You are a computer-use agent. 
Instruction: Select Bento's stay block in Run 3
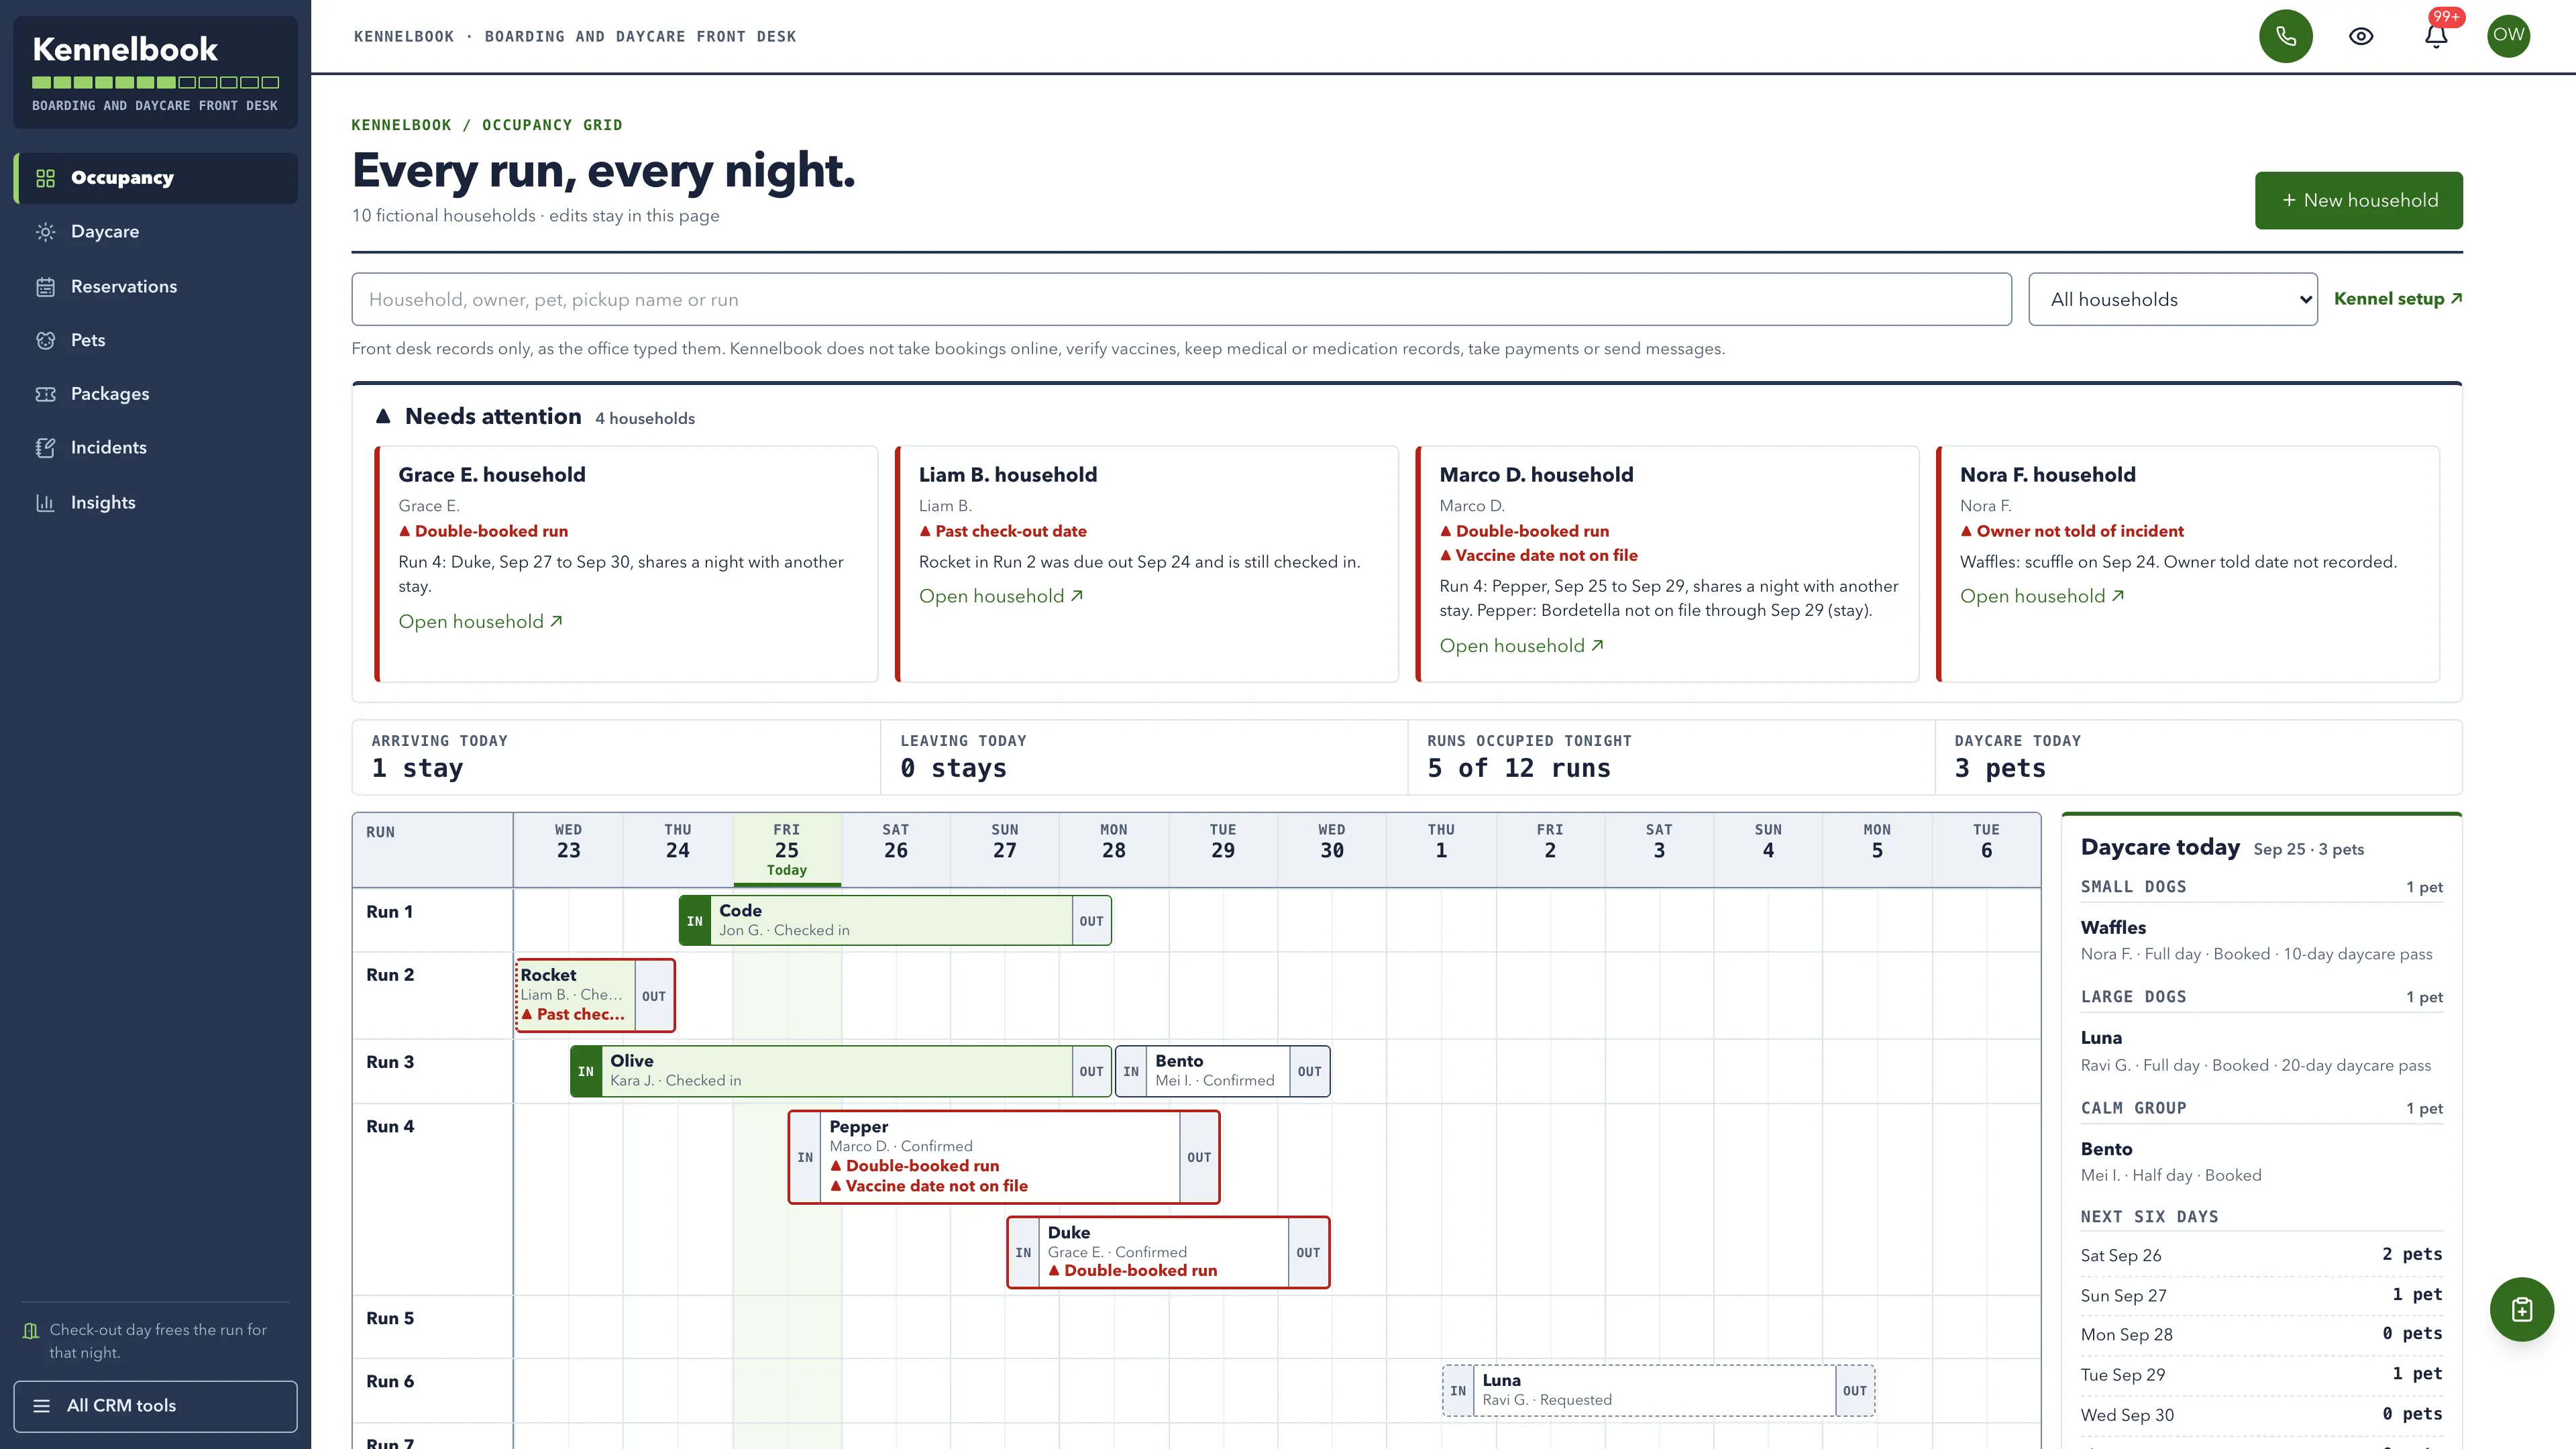1222,1071
